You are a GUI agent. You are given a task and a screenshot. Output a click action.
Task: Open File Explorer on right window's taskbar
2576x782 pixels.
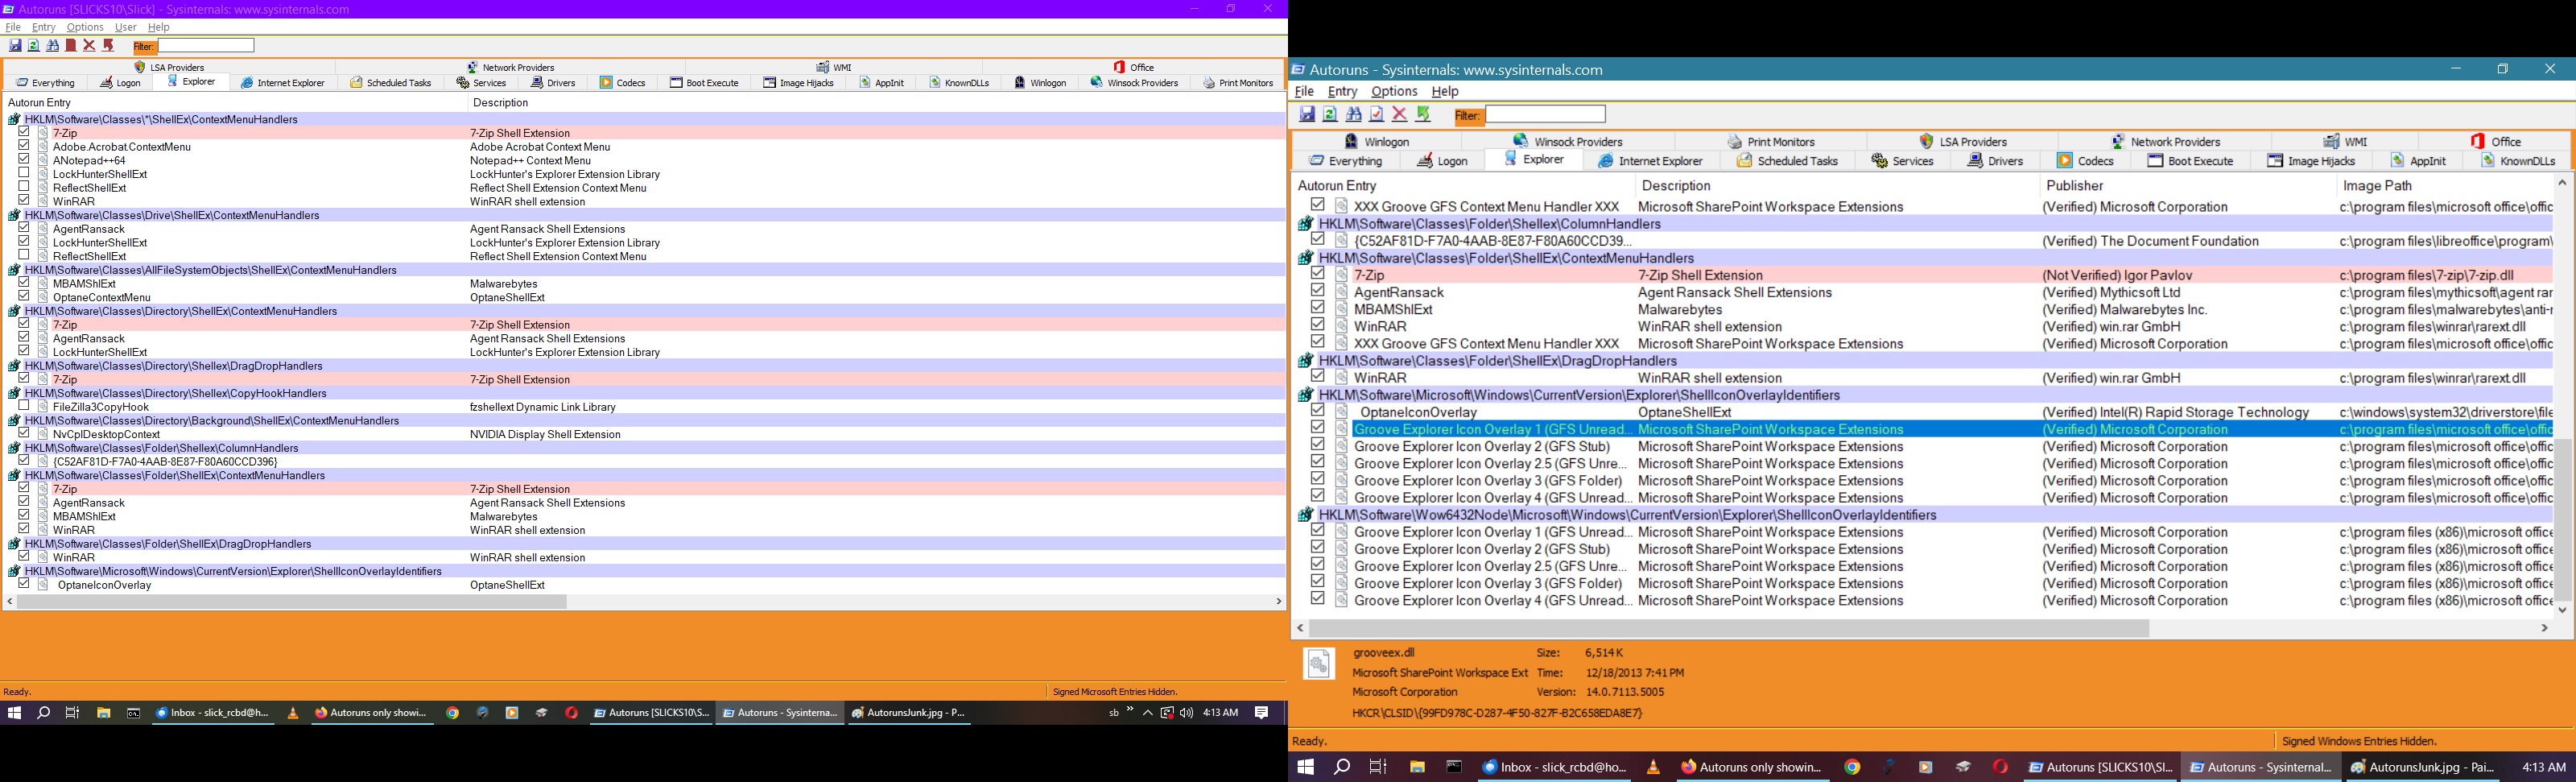[1417, 767]
